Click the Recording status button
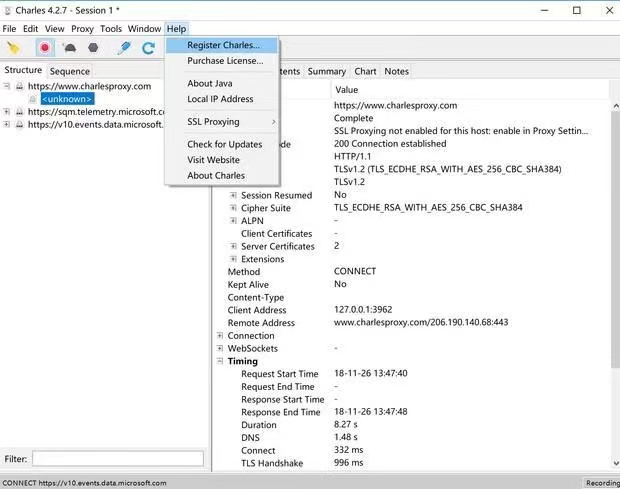Image resolution: width=620 pixels, height=489 pixels. [x=602, y=483]
